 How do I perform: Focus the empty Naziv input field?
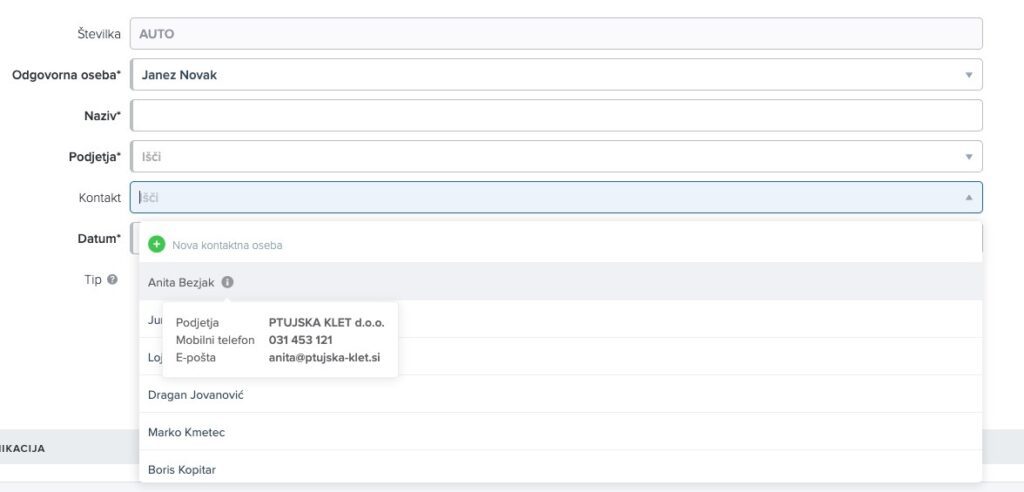pos(555,116)
